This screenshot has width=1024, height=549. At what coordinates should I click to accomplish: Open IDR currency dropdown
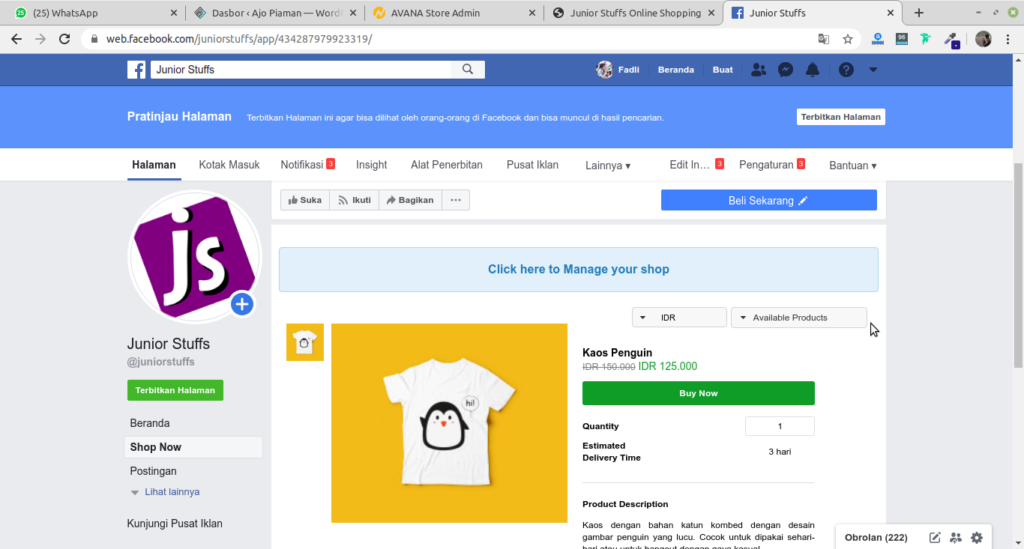click(679, 317)
